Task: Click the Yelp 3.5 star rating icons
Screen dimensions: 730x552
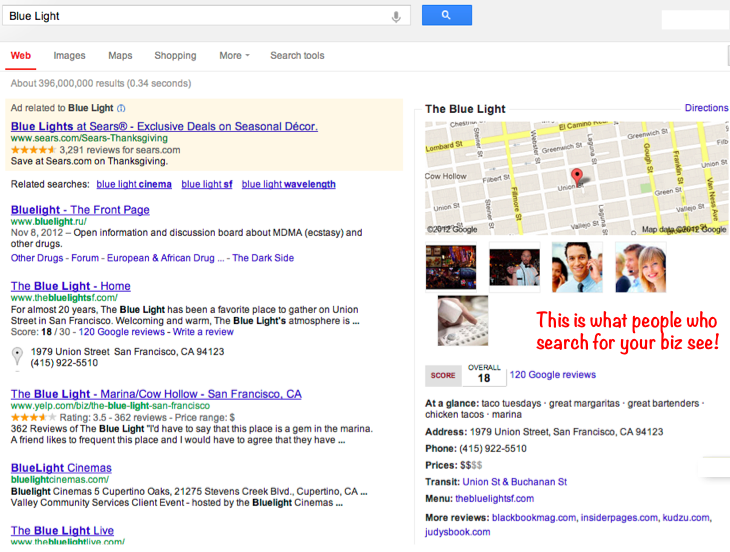Action: [x=33, y=417]
